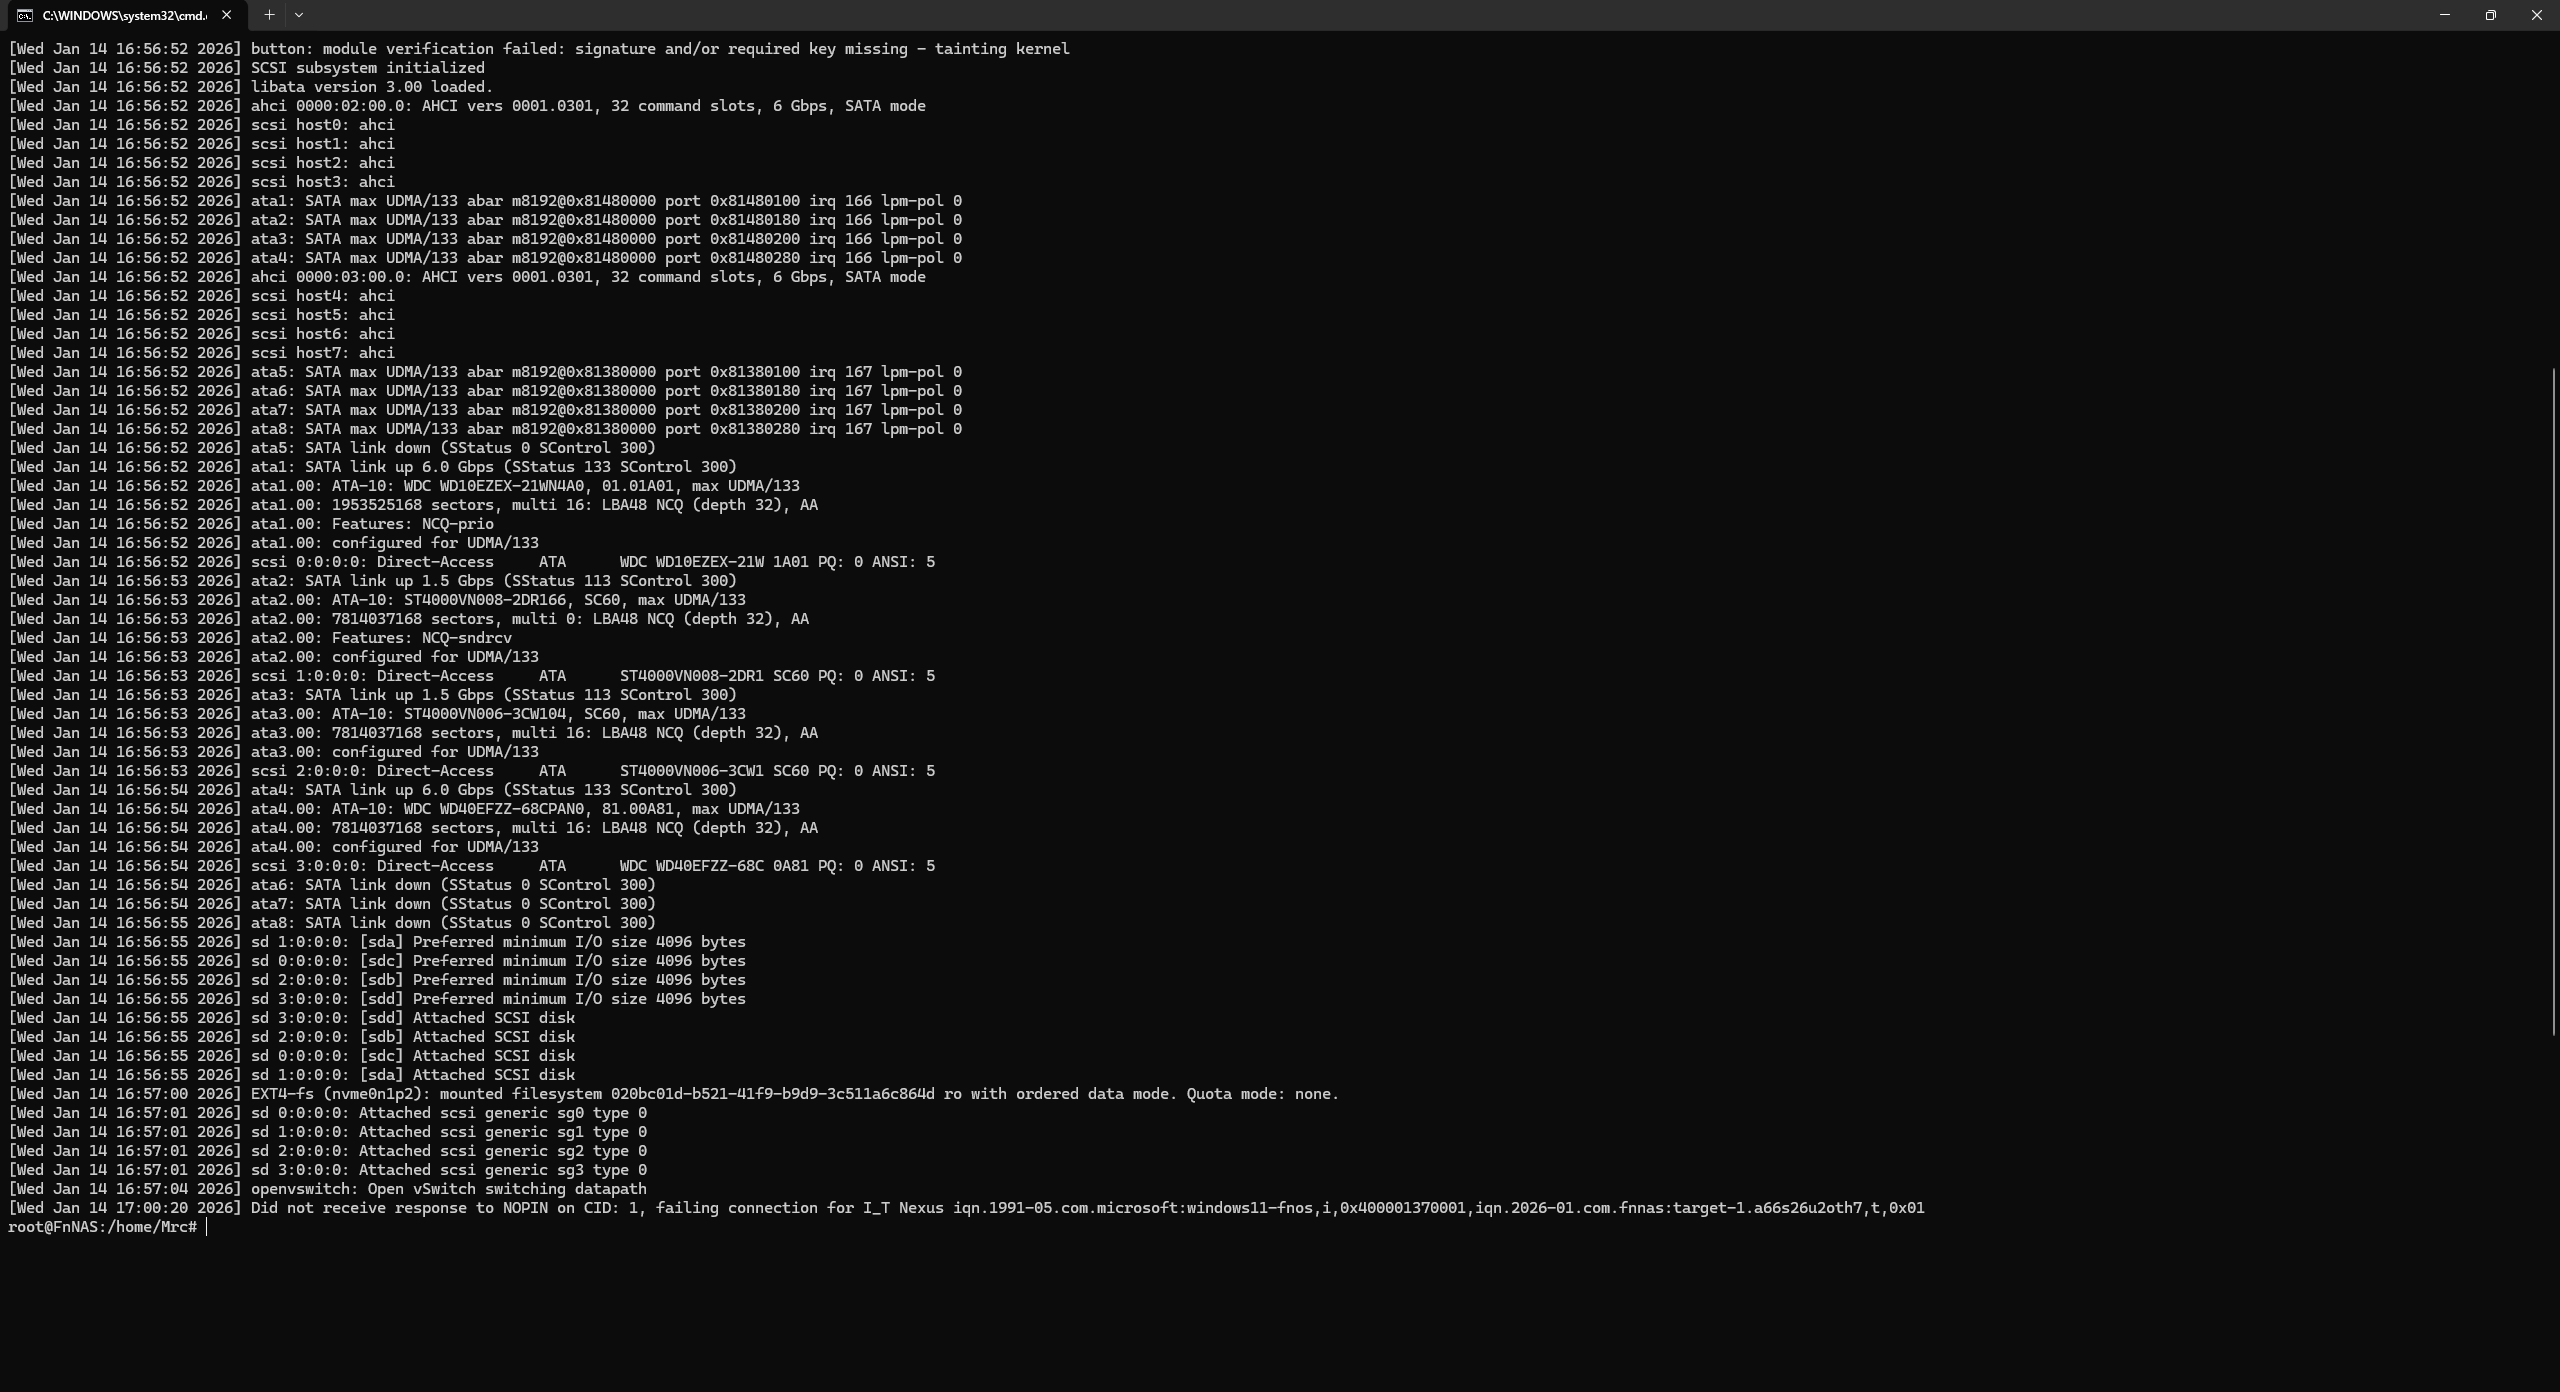Viewport: 2560px width, 1392px height.
Task: Restore down the terminal window
Action: [2490, 15]
